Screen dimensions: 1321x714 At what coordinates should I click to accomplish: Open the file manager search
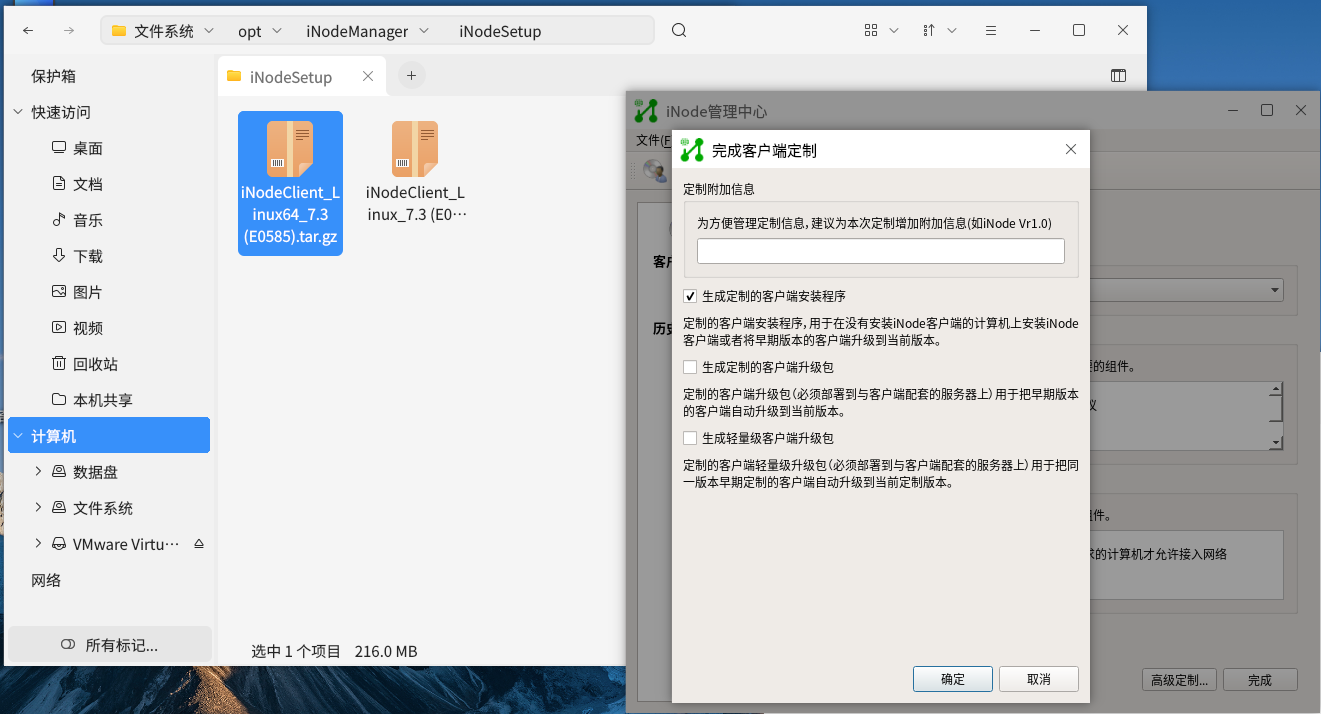click(x=679, y=31)
